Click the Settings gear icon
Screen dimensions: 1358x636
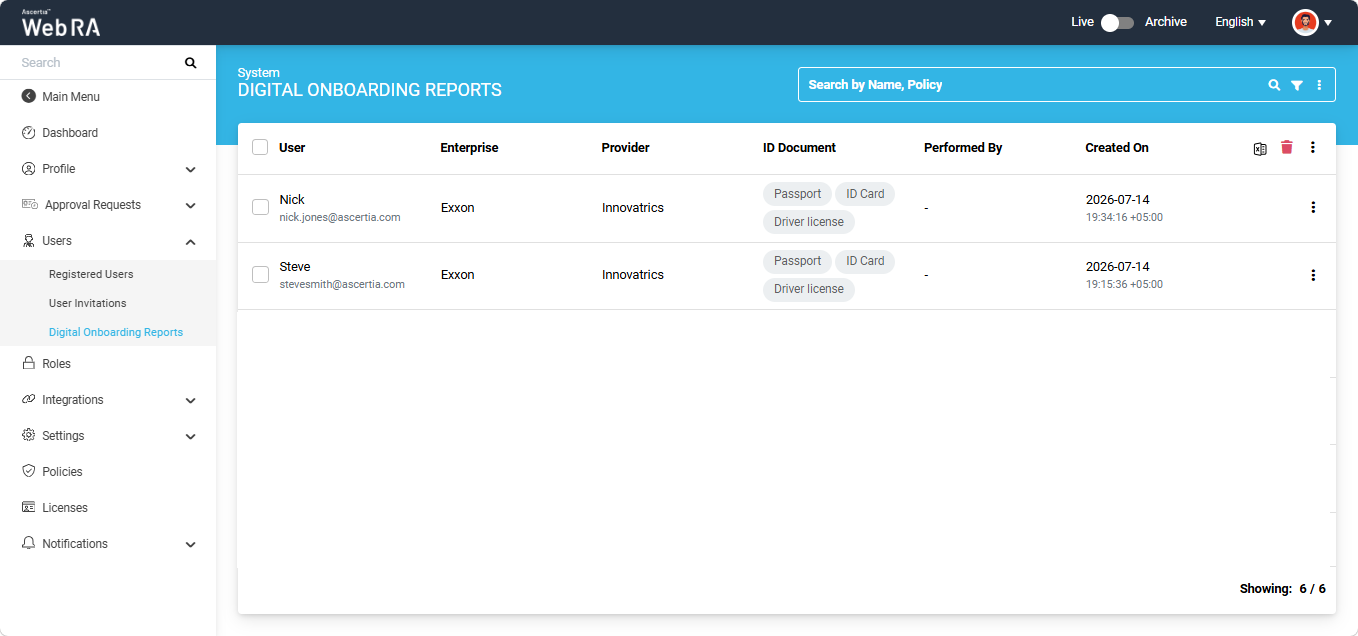point(29,436)
